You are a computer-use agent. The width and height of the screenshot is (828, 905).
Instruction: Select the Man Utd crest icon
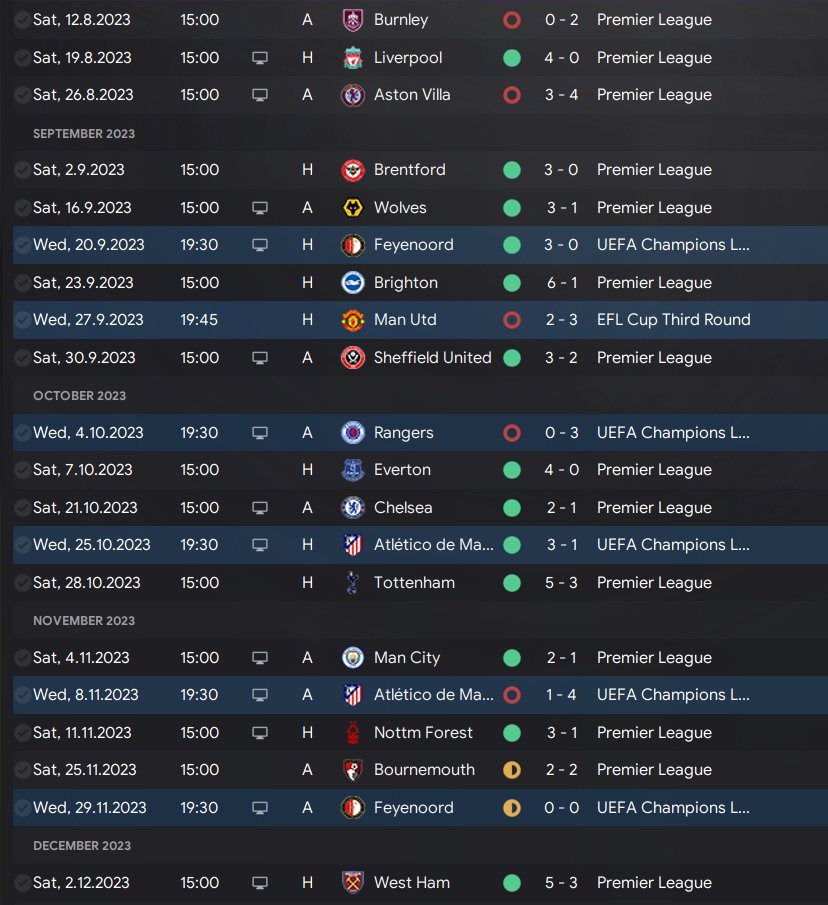[x=352, y=320]
